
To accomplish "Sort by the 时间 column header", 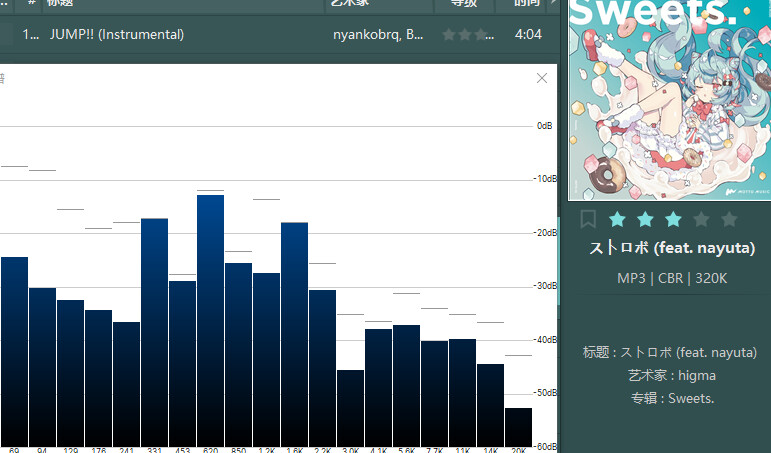I will click(526, 4).
